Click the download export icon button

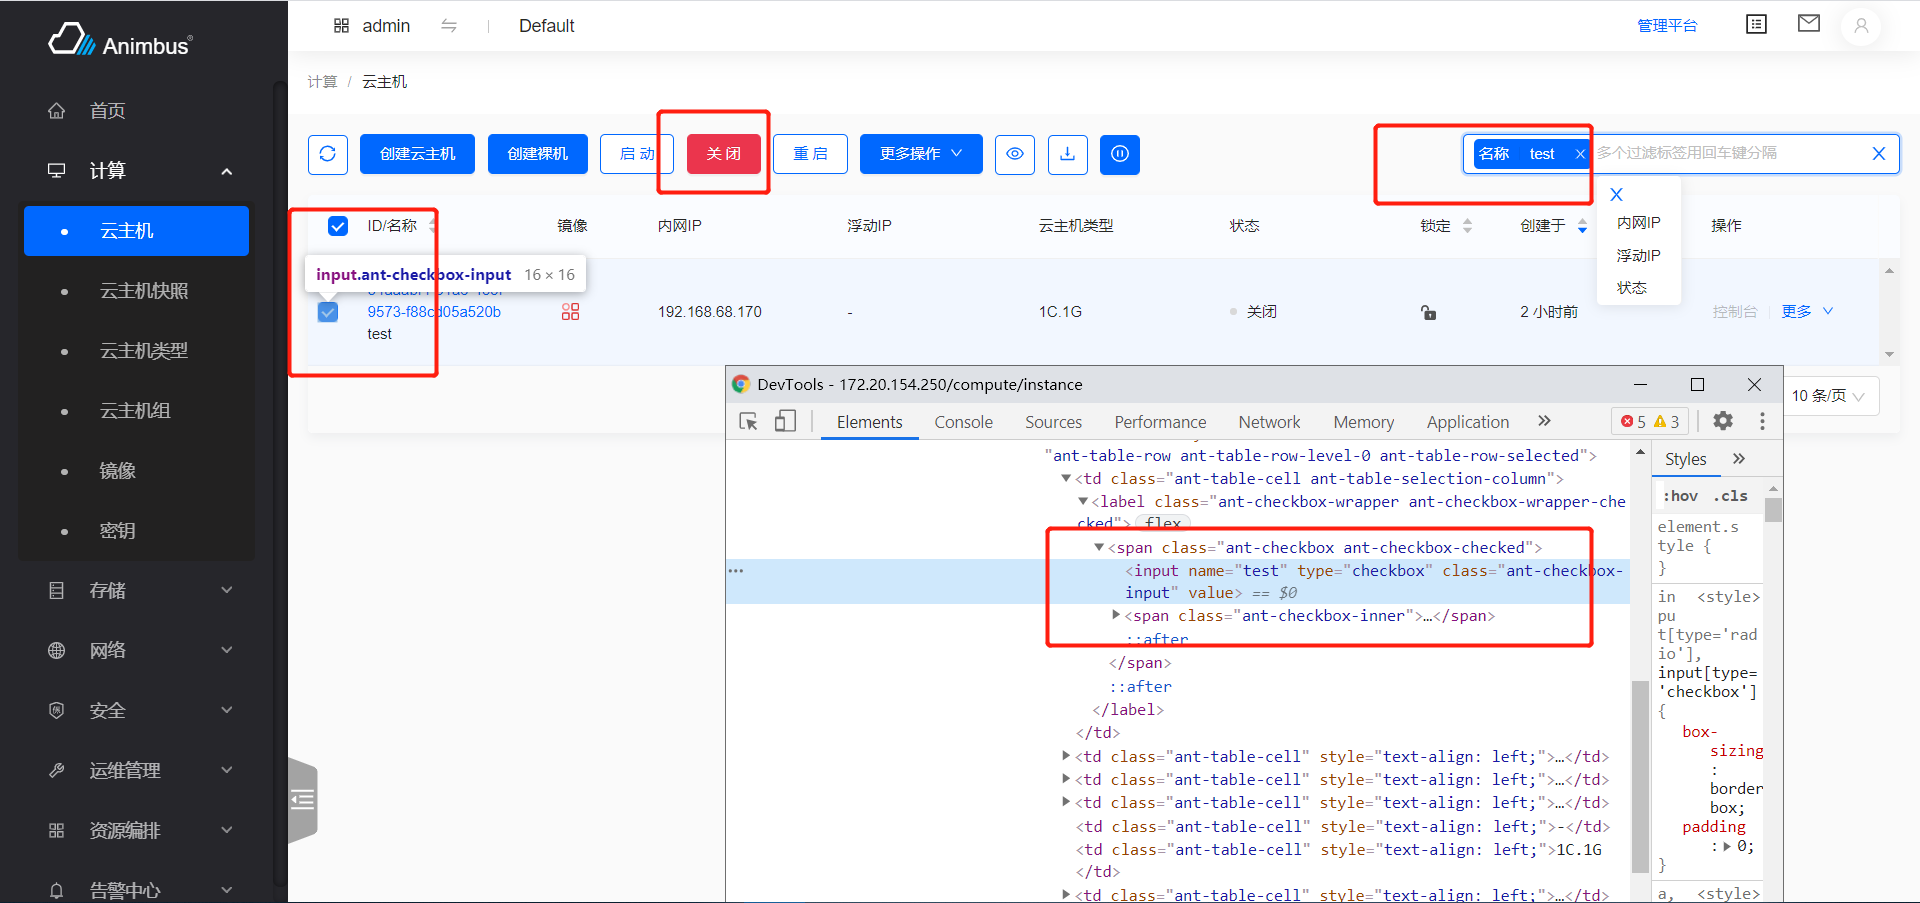1067,154
